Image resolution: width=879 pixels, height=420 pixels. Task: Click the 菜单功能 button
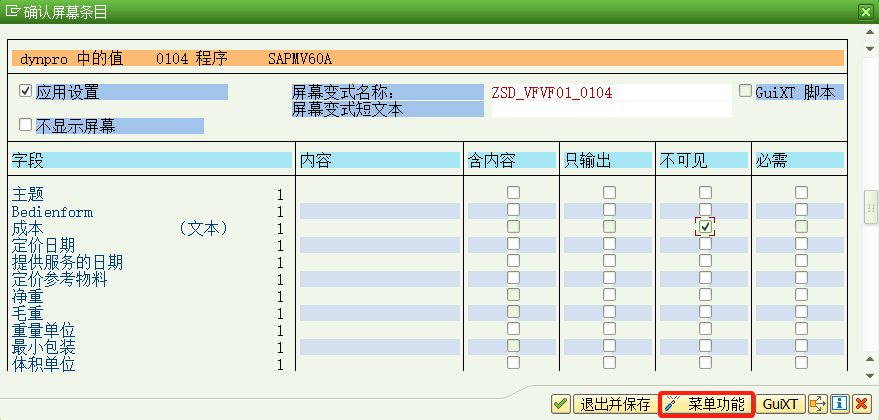[707, 404]
